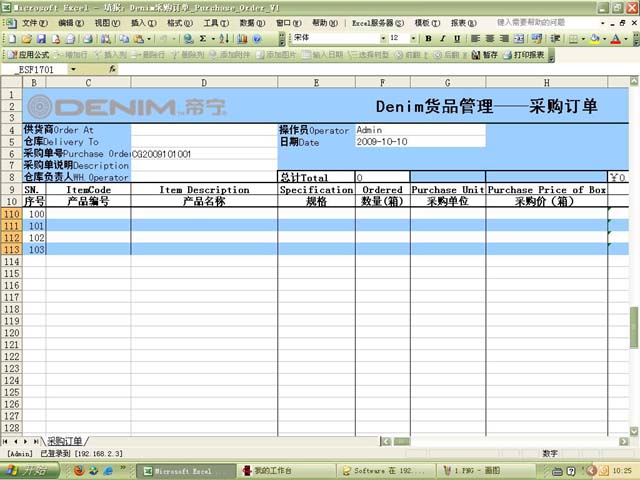
Task: Click the AutoSum sigma icon
Action: (203, 38)
